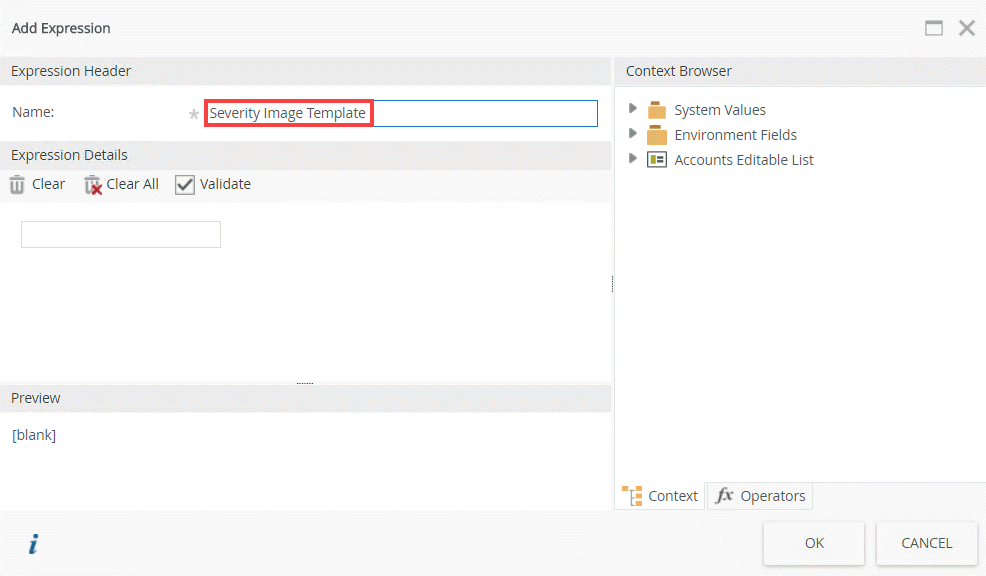Image resolution: width=986 pixels, height=576 pixels.
Task: Click the Accounts Editable List view icon
Action: tap(657, 160)
